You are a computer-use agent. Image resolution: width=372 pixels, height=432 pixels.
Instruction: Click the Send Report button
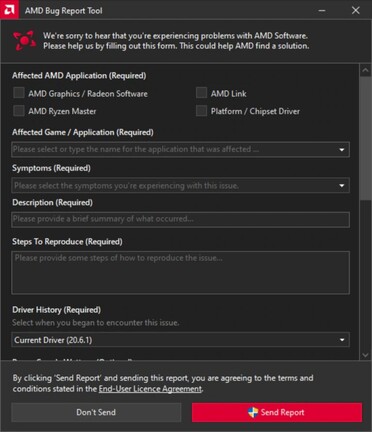point(277,412)
